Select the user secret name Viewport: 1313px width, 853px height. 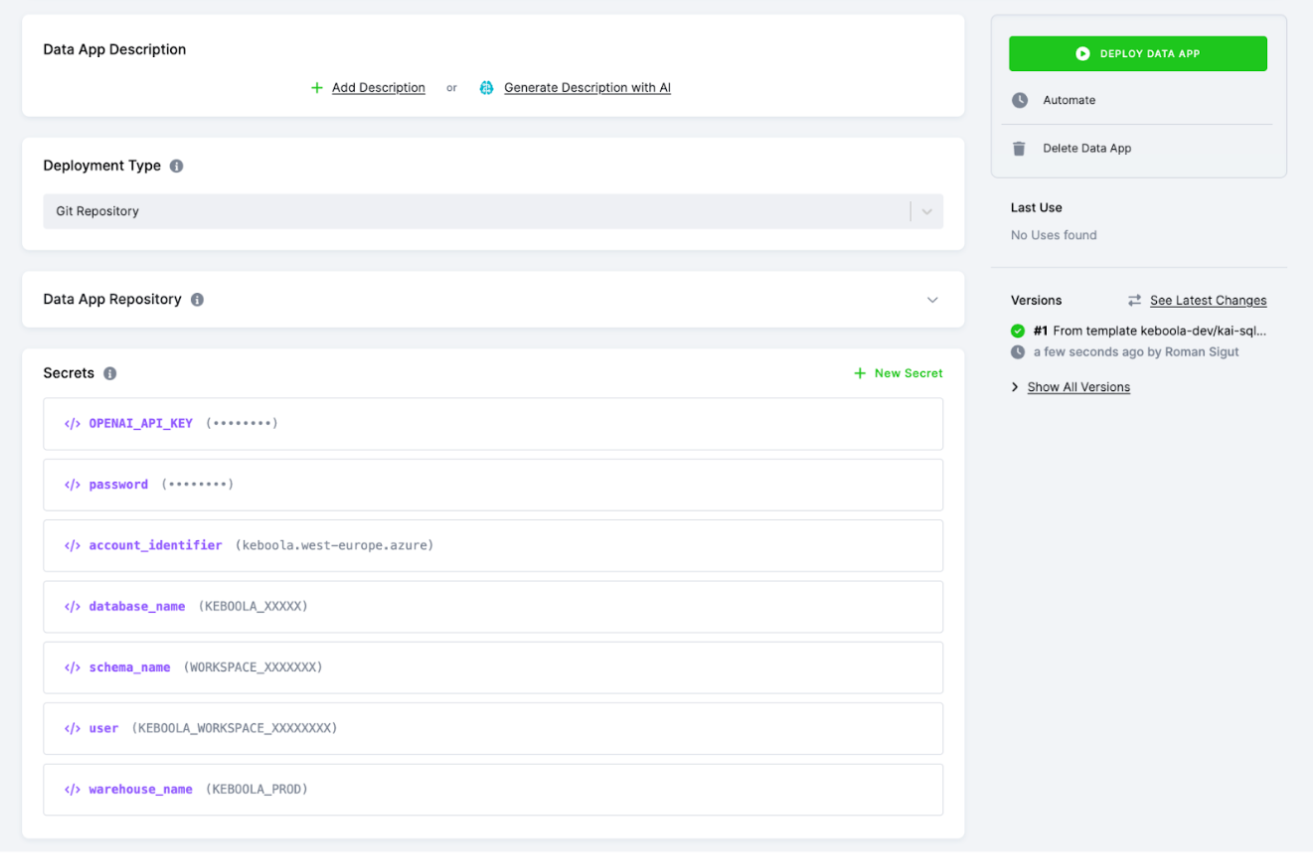click(x=104, y=729)
